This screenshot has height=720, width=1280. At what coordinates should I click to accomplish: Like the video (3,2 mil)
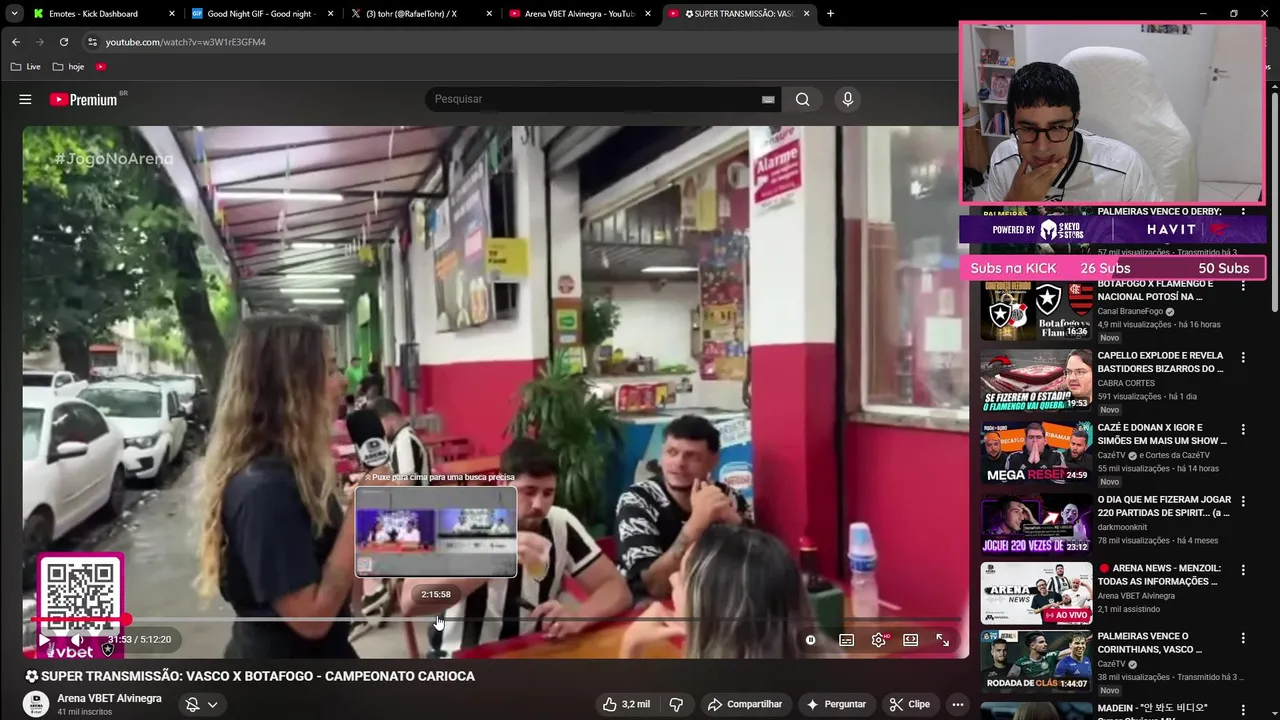click(626, 704)
